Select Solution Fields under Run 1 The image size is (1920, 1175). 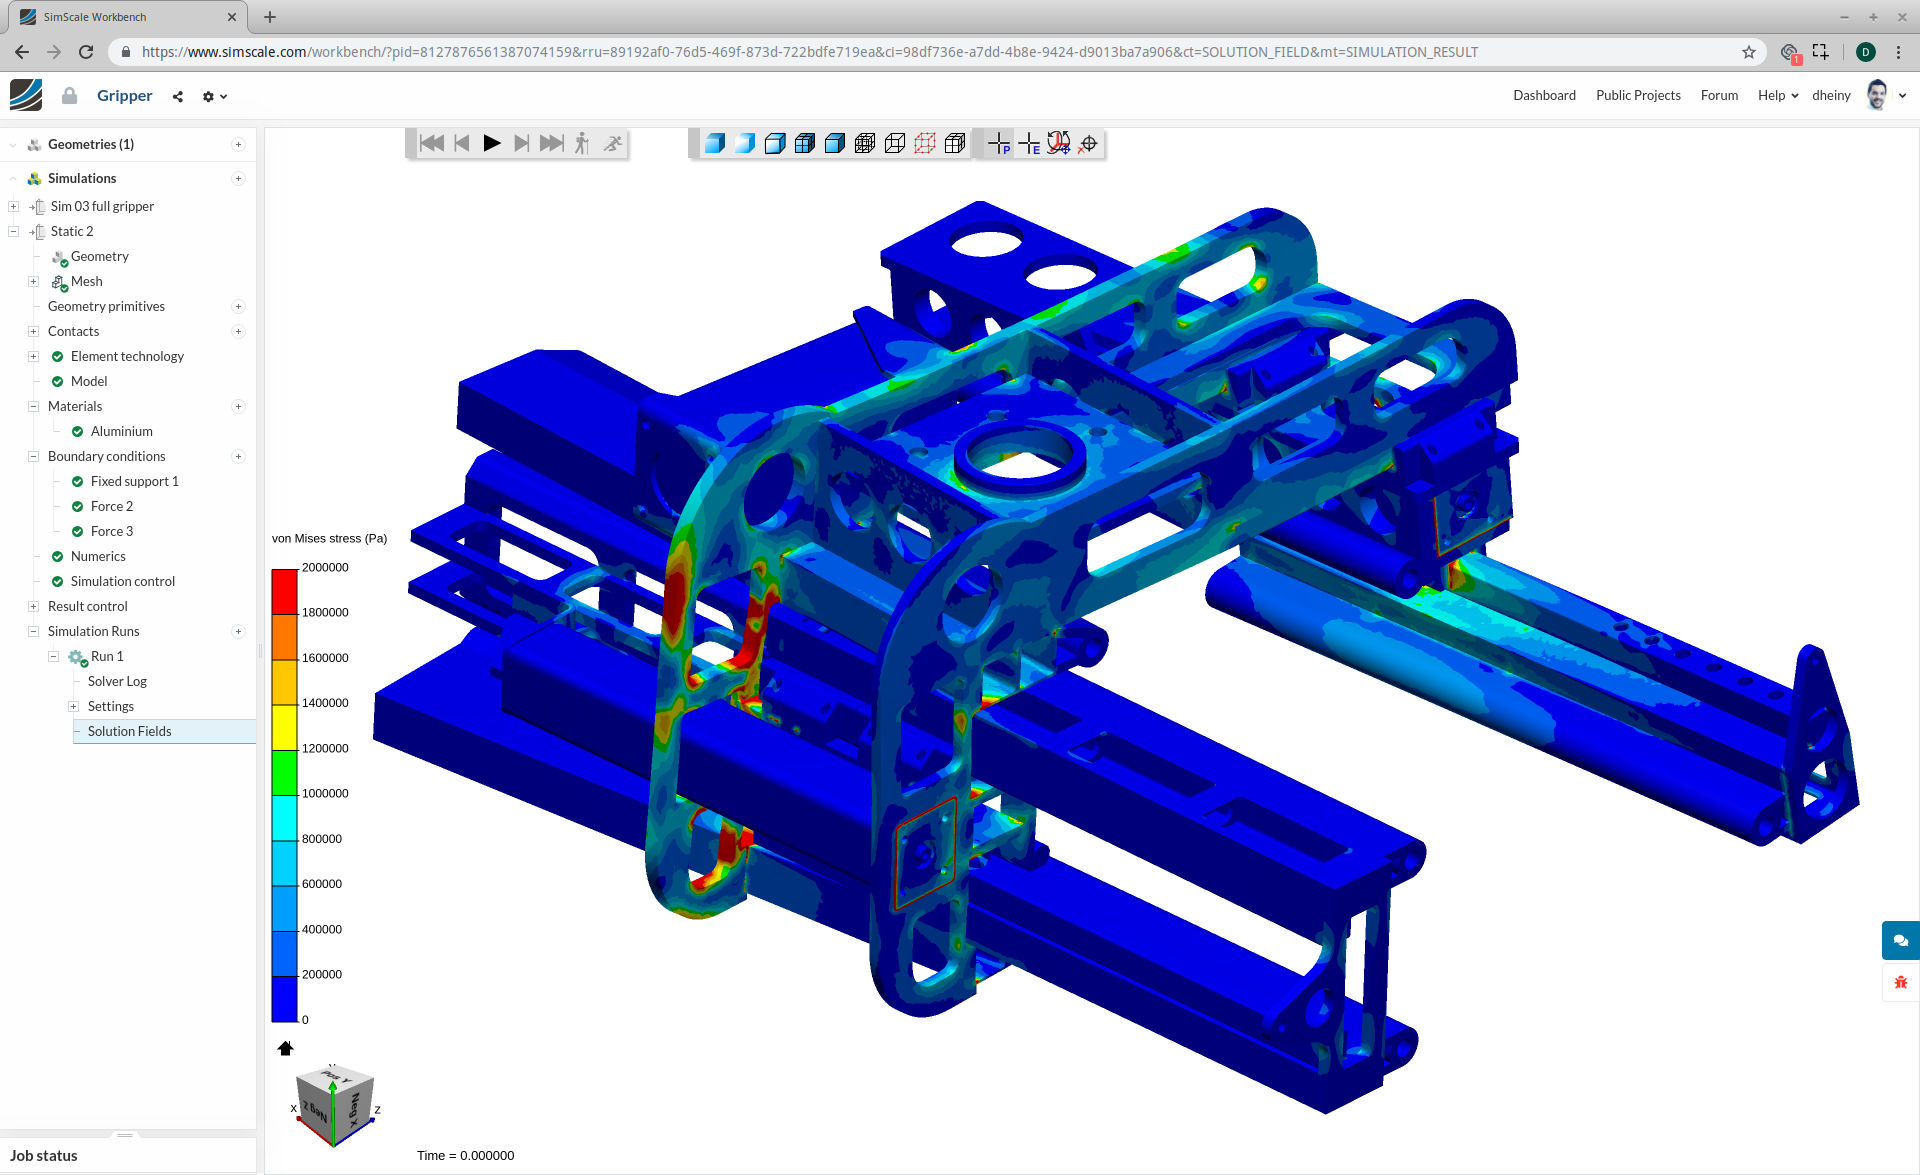coord(129,730)
